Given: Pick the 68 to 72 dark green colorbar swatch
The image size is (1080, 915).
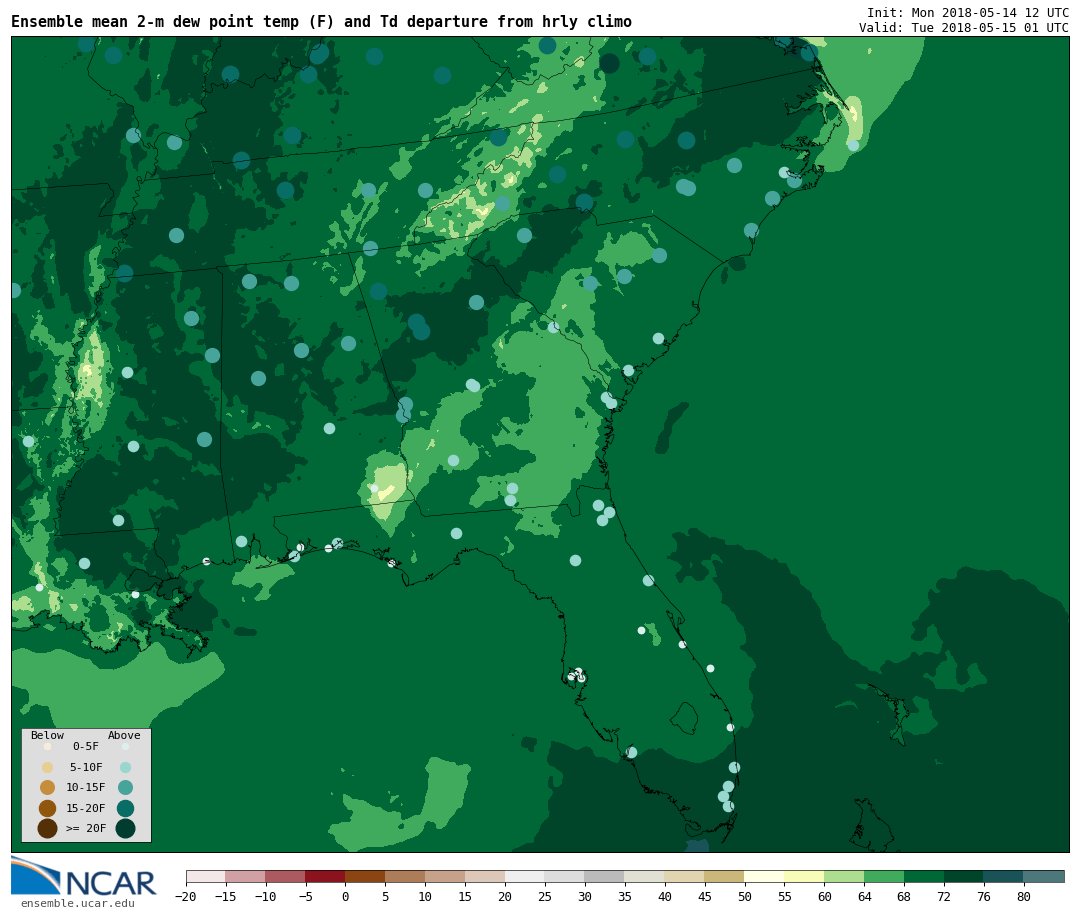Looking at the screenshot, I should 924,876.
